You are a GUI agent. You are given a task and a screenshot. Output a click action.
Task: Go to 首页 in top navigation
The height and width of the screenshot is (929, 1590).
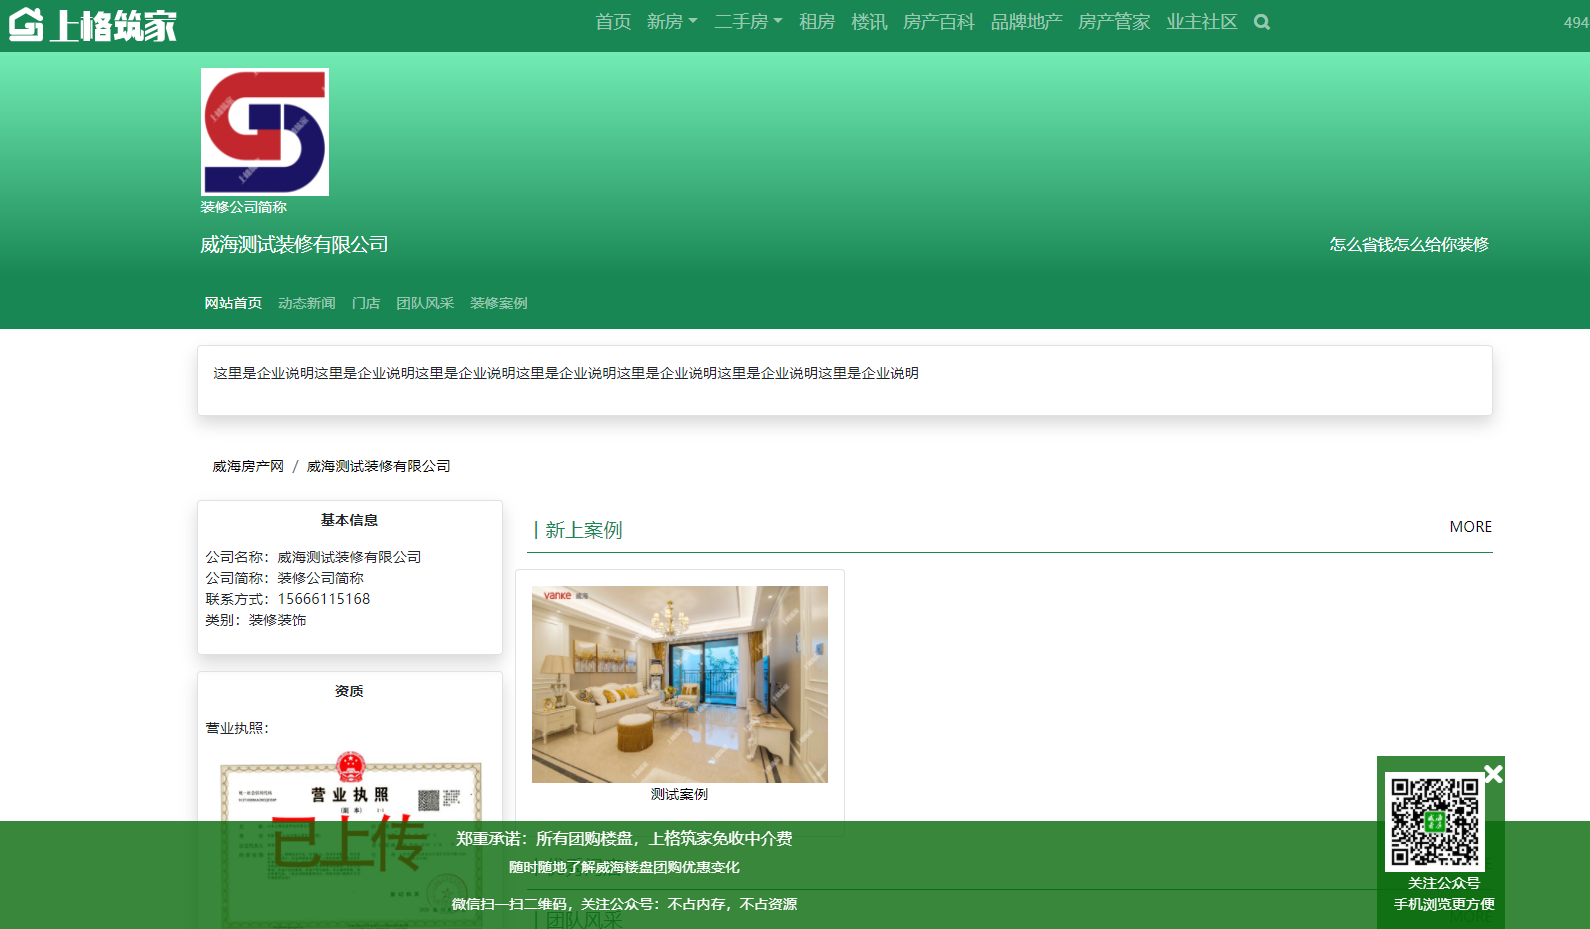(613, 22)
